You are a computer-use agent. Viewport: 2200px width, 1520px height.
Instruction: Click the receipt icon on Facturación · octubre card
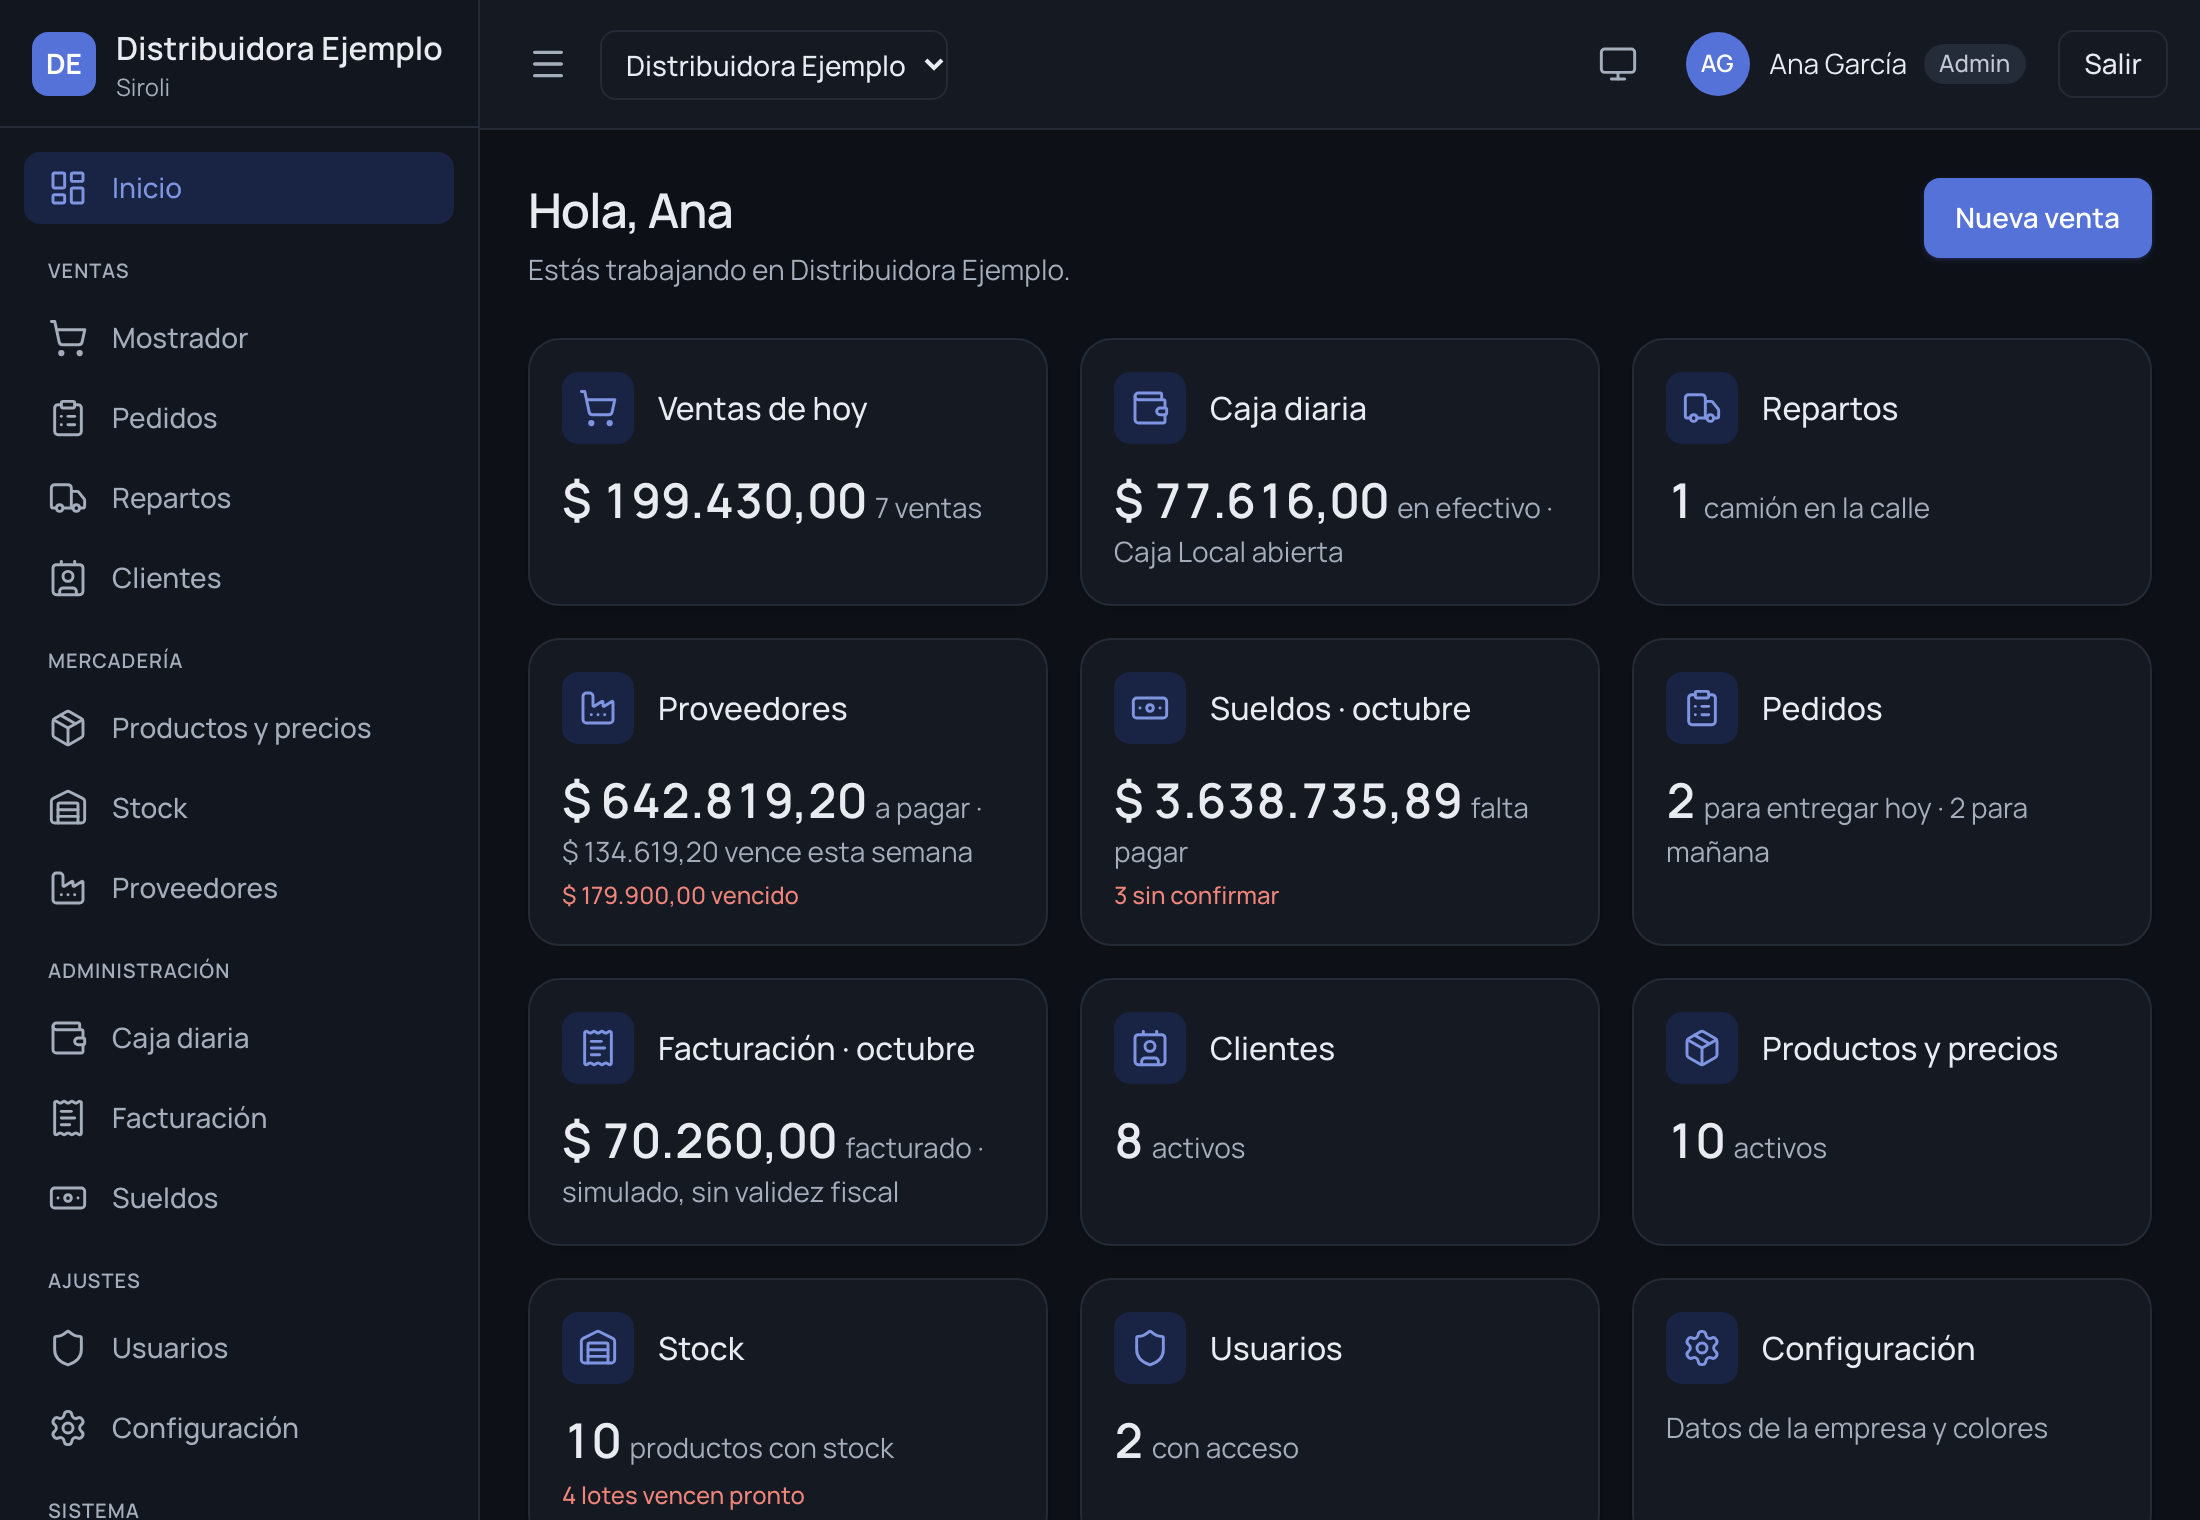tap(598, 1048)
